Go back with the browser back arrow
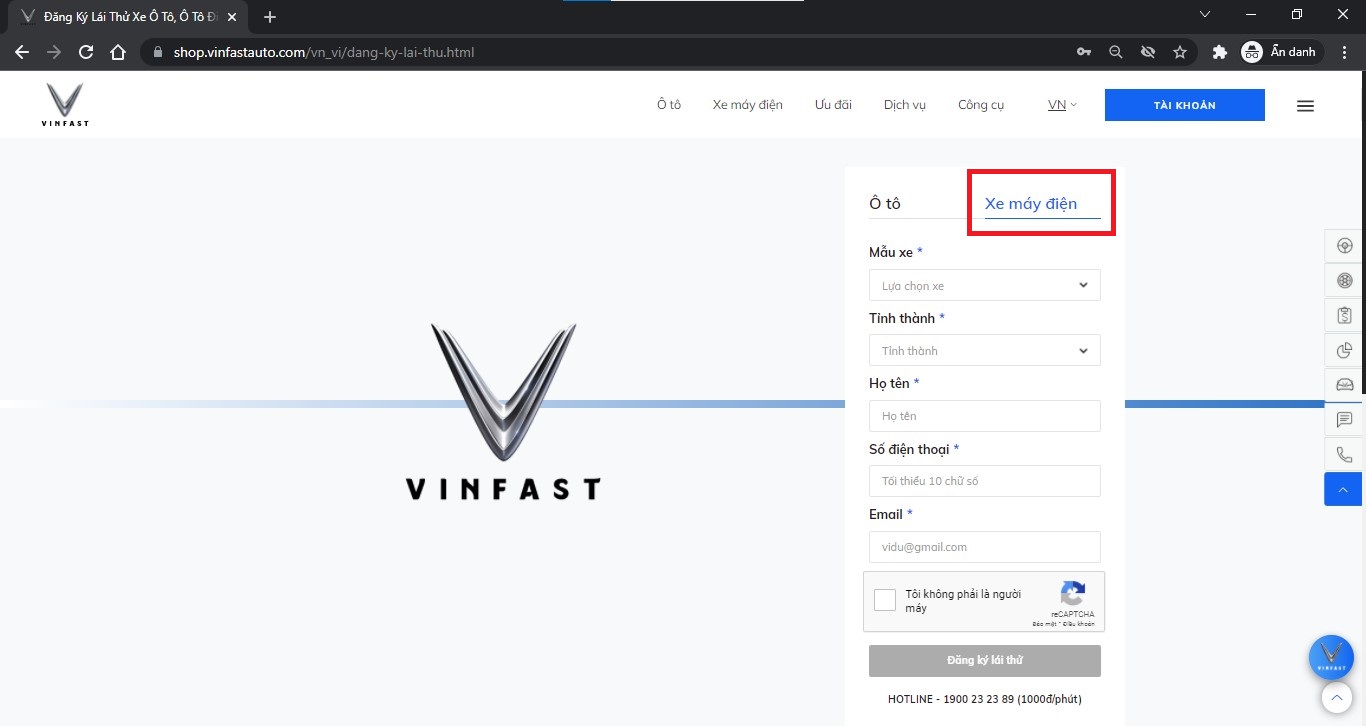 click(22, 52)
